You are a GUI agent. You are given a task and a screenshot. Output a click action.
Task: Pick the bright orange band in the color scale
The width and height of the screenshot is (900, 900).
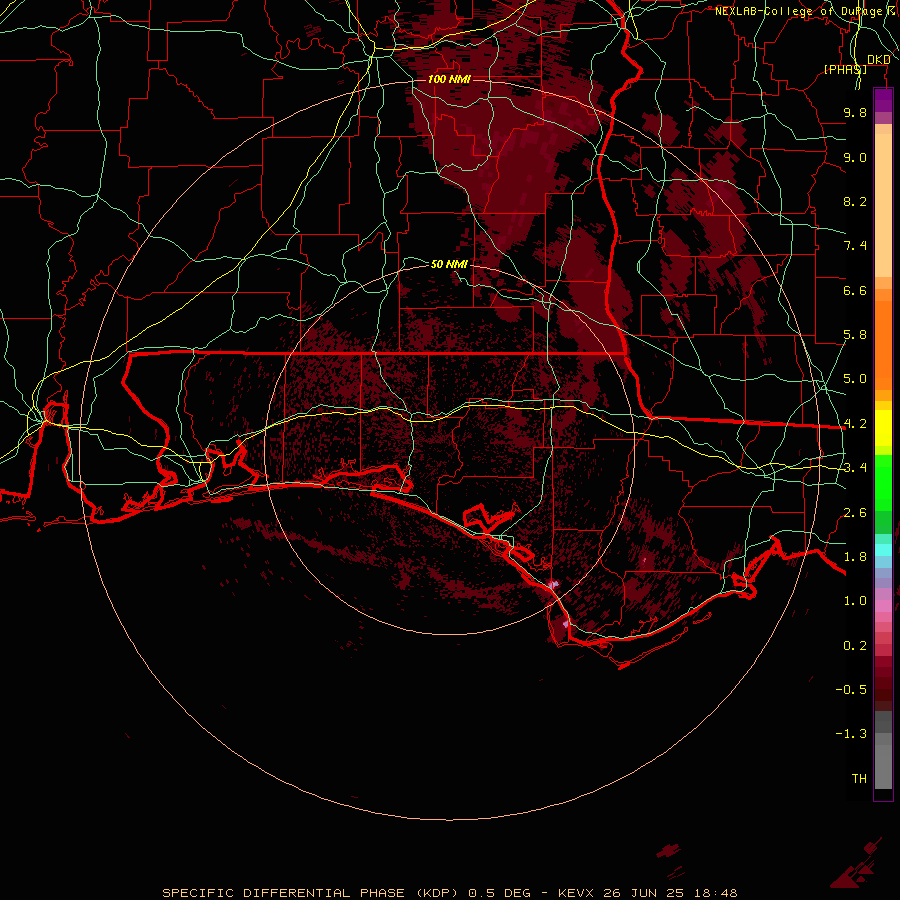883,346
